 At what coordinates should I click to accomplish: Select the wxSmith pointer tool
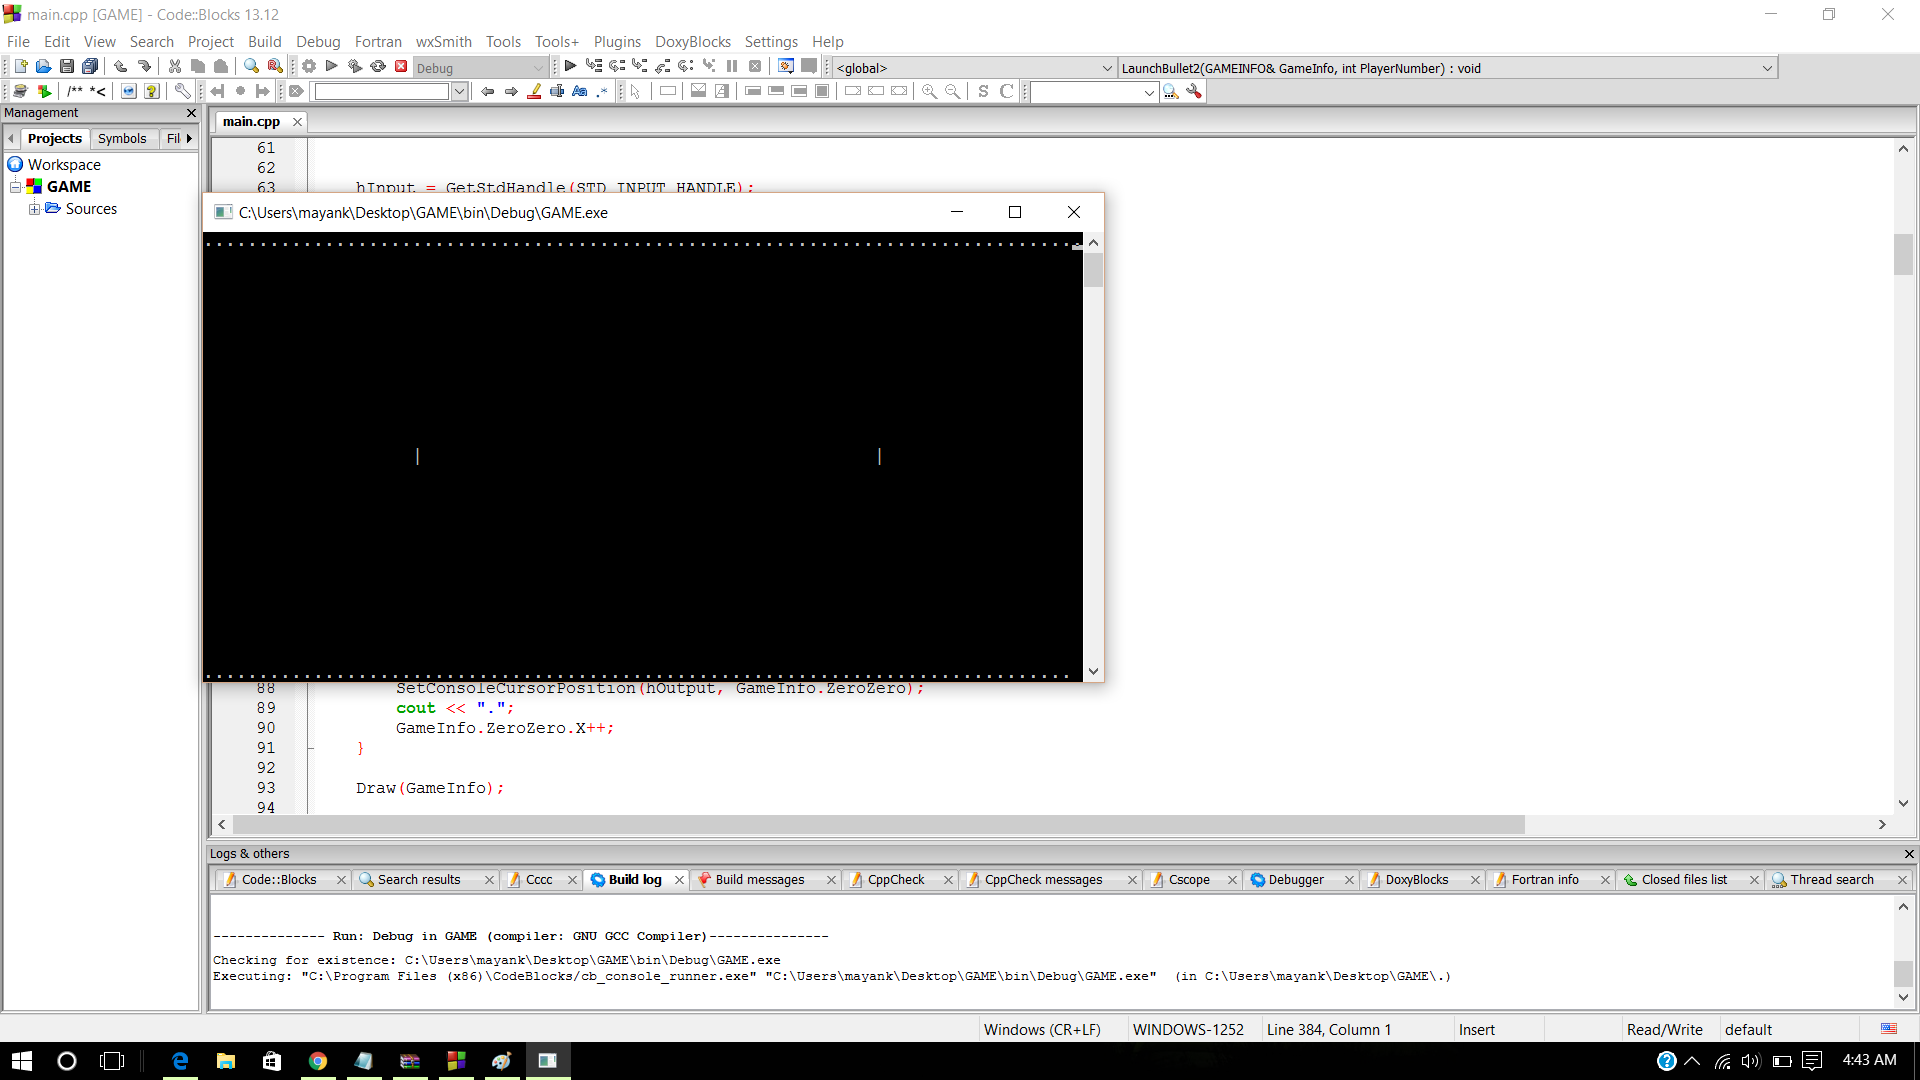tap(634, 92)
